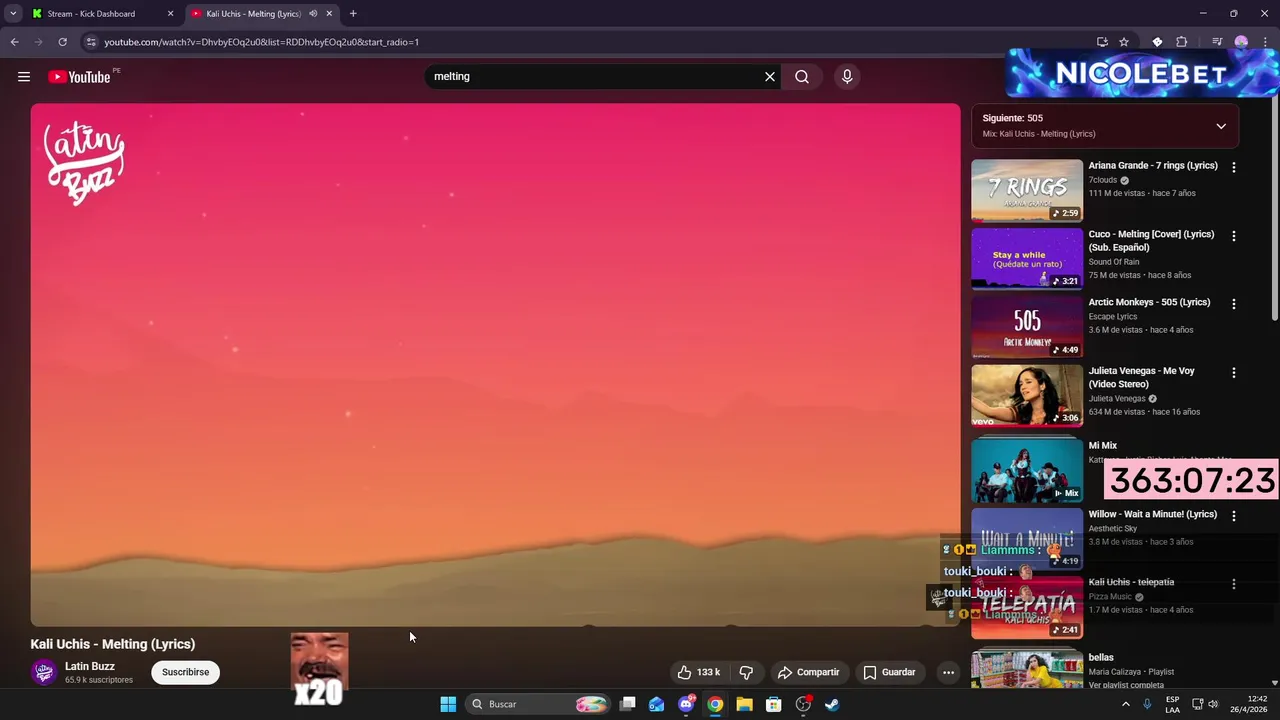Show hidden system tray icons chevron
The image size is (1280, 720).
click(1126, 704)
